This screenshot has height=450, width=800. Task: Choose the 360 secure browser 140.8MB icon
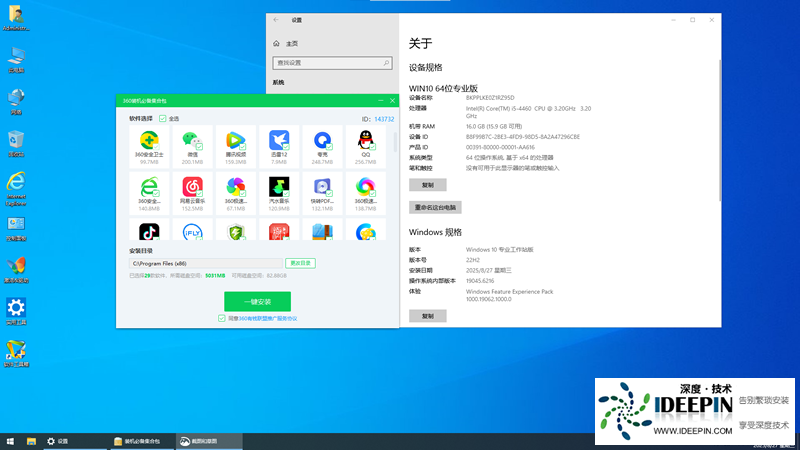(x=149, y=187)
